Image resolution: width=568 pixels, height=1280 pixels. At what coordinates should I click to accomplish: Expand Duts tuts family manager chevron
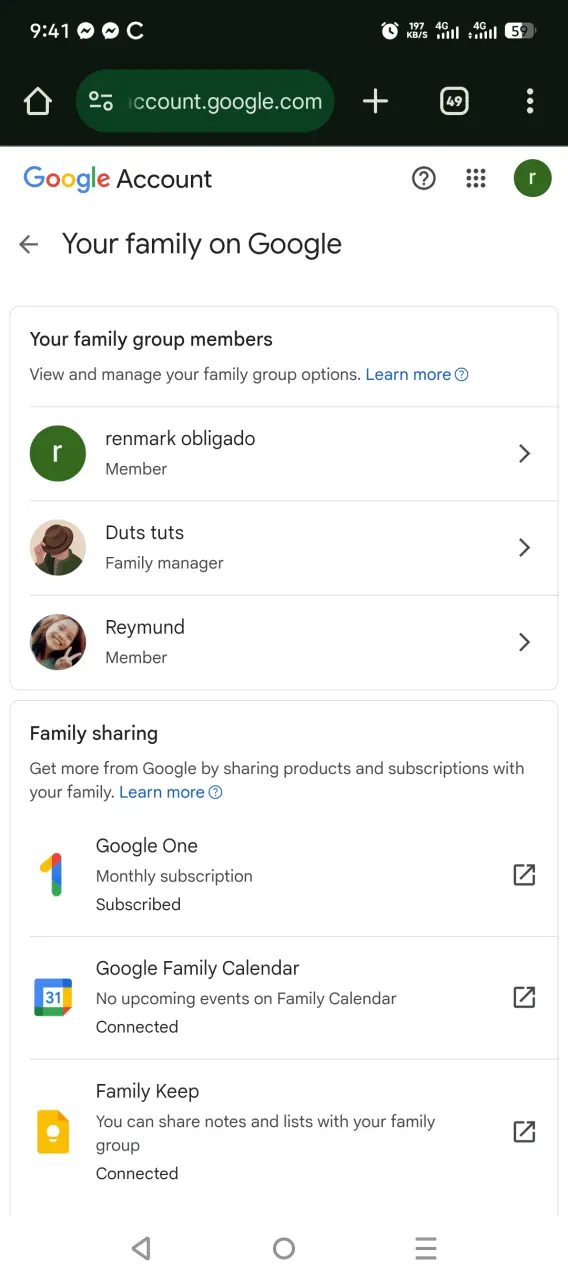524,548
